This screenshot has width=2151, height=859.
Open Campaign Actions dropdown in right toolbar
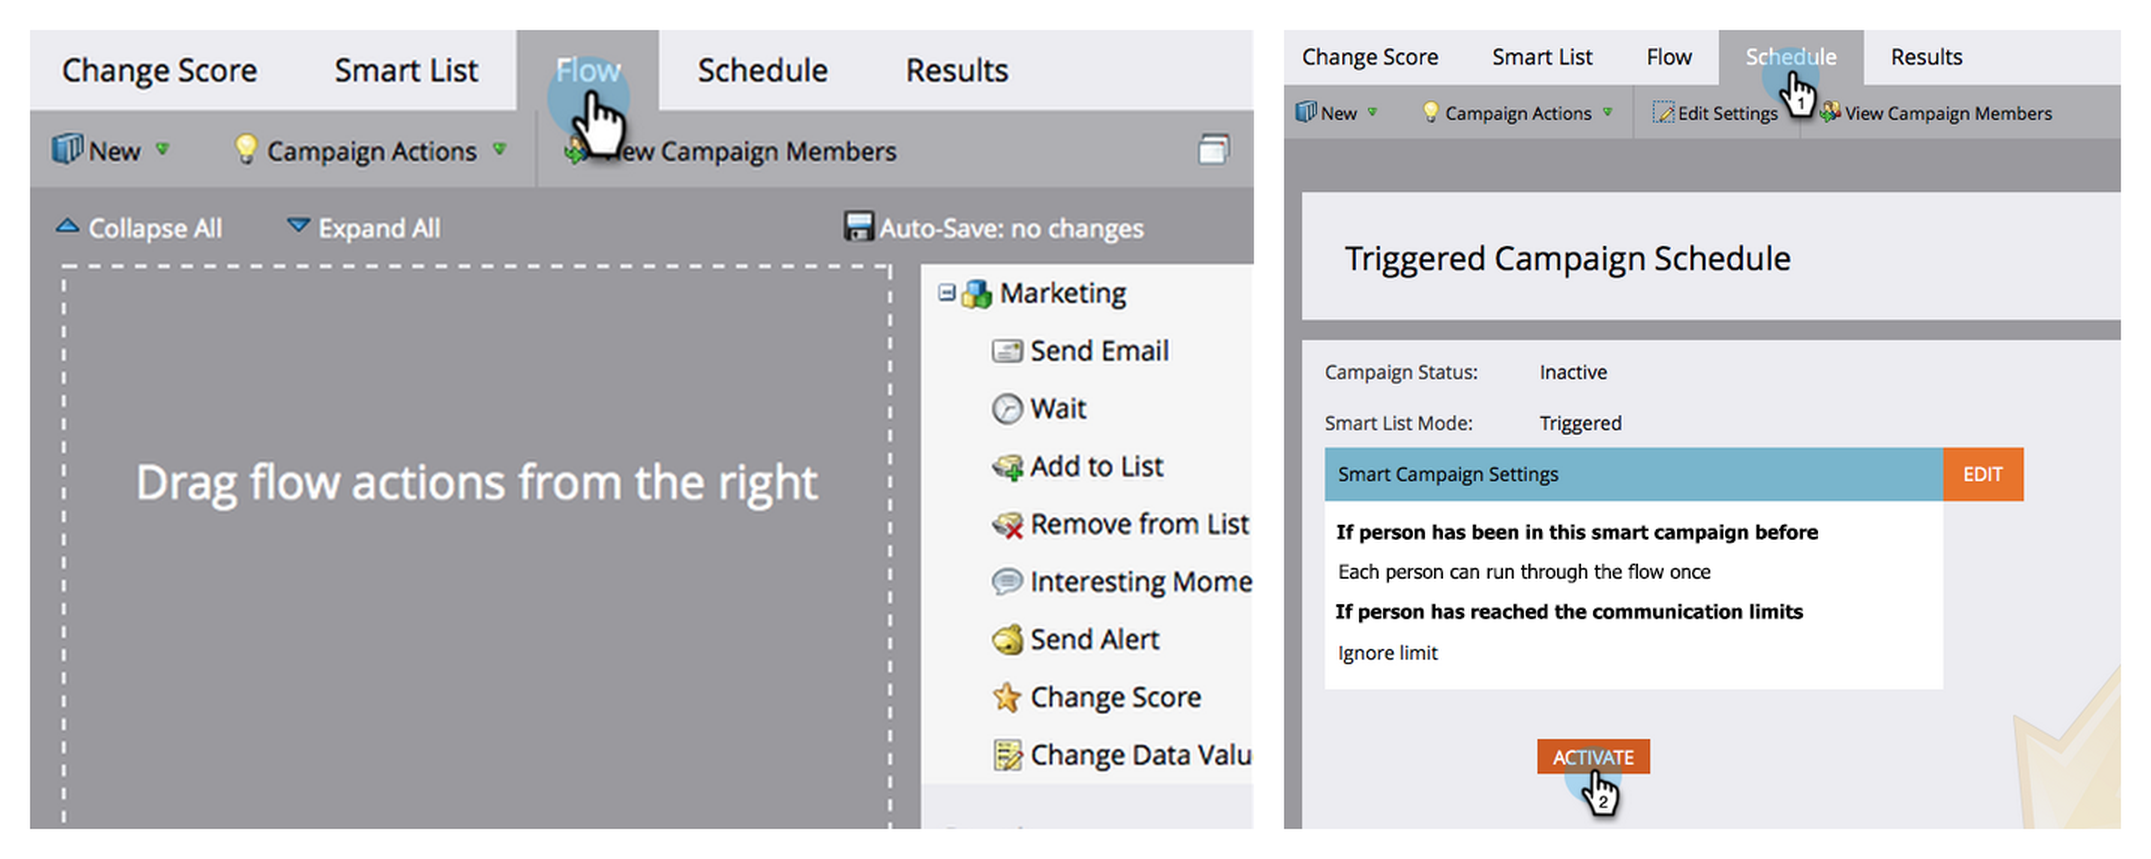[x=1518, y=113]
